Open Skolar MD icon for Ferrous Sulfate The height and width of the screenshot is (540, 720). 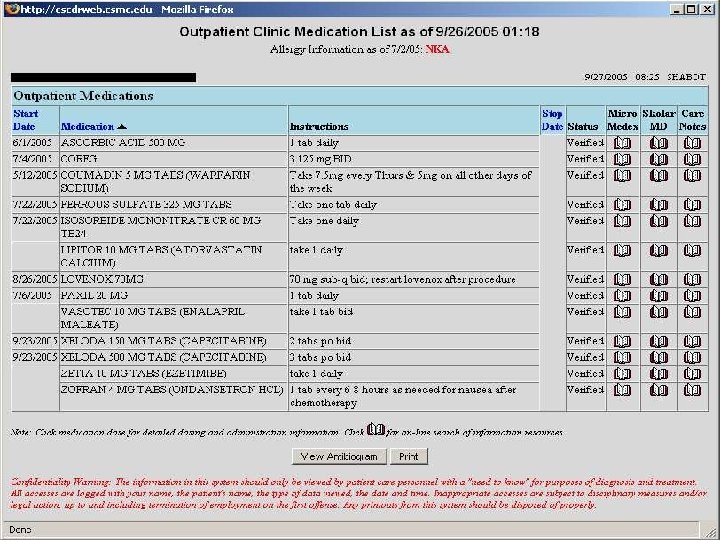[x=658, y=205]
